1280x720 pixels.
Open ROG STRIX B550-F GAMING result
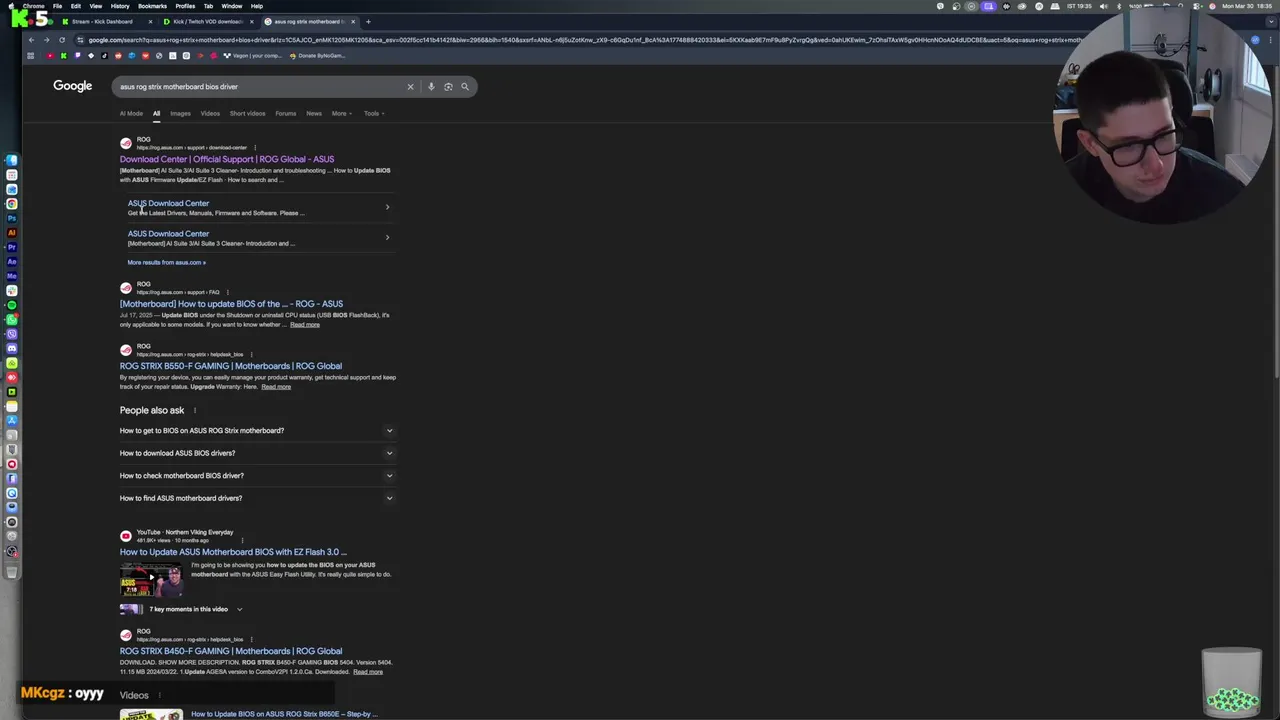coord(231,366)
